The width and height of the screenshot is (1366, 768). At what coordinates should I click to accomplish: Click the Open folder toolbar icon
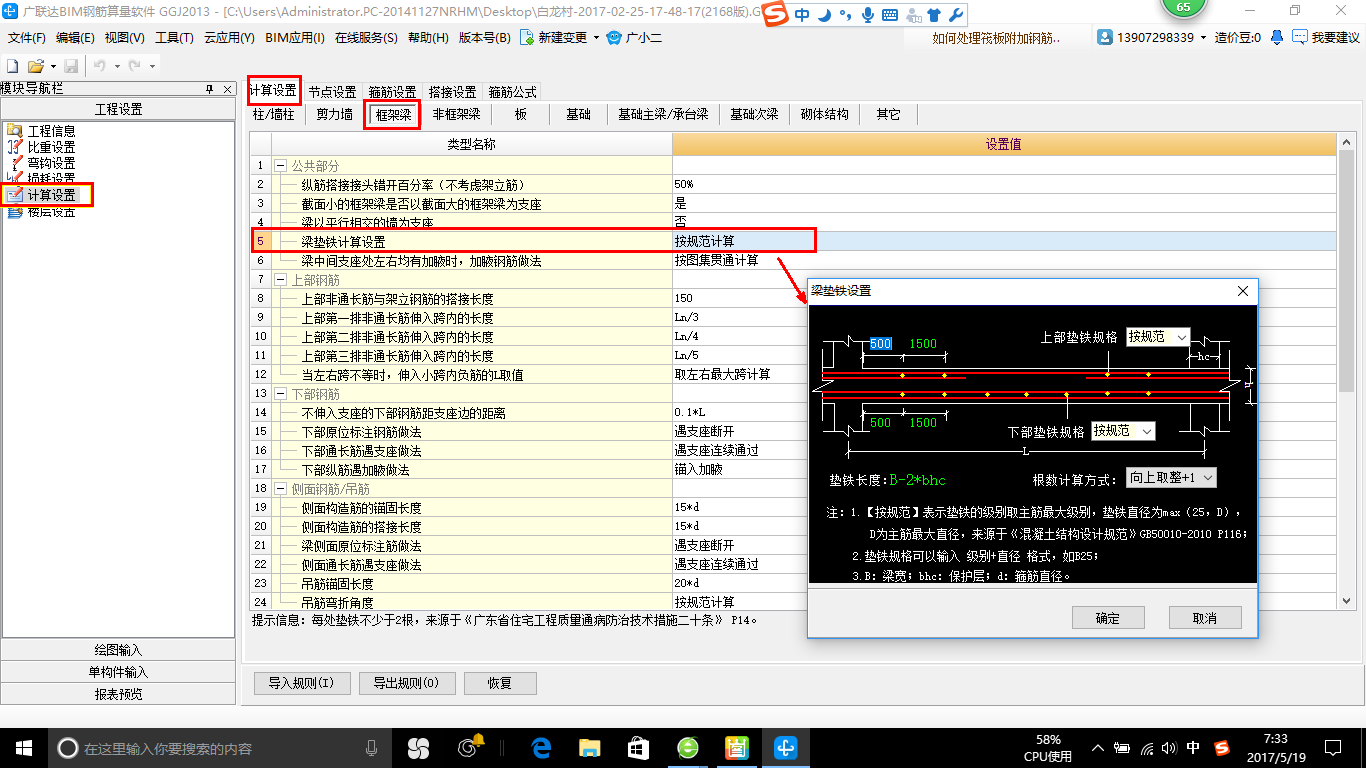35,66
